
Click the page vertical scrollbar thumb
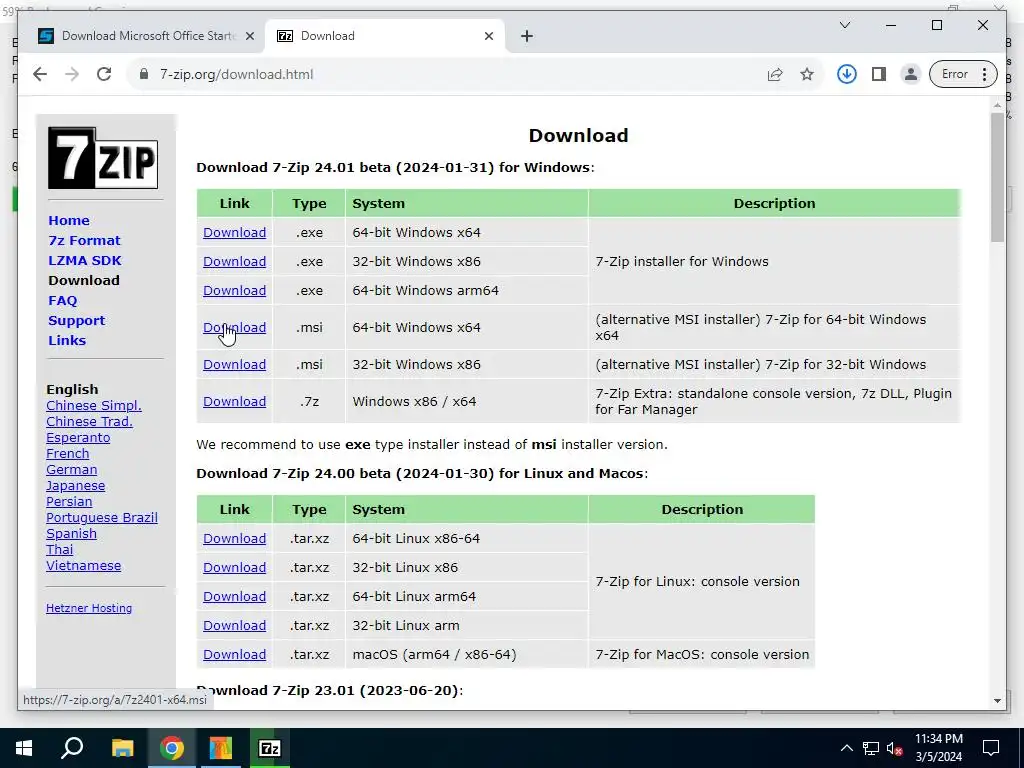tap(997, 178)
